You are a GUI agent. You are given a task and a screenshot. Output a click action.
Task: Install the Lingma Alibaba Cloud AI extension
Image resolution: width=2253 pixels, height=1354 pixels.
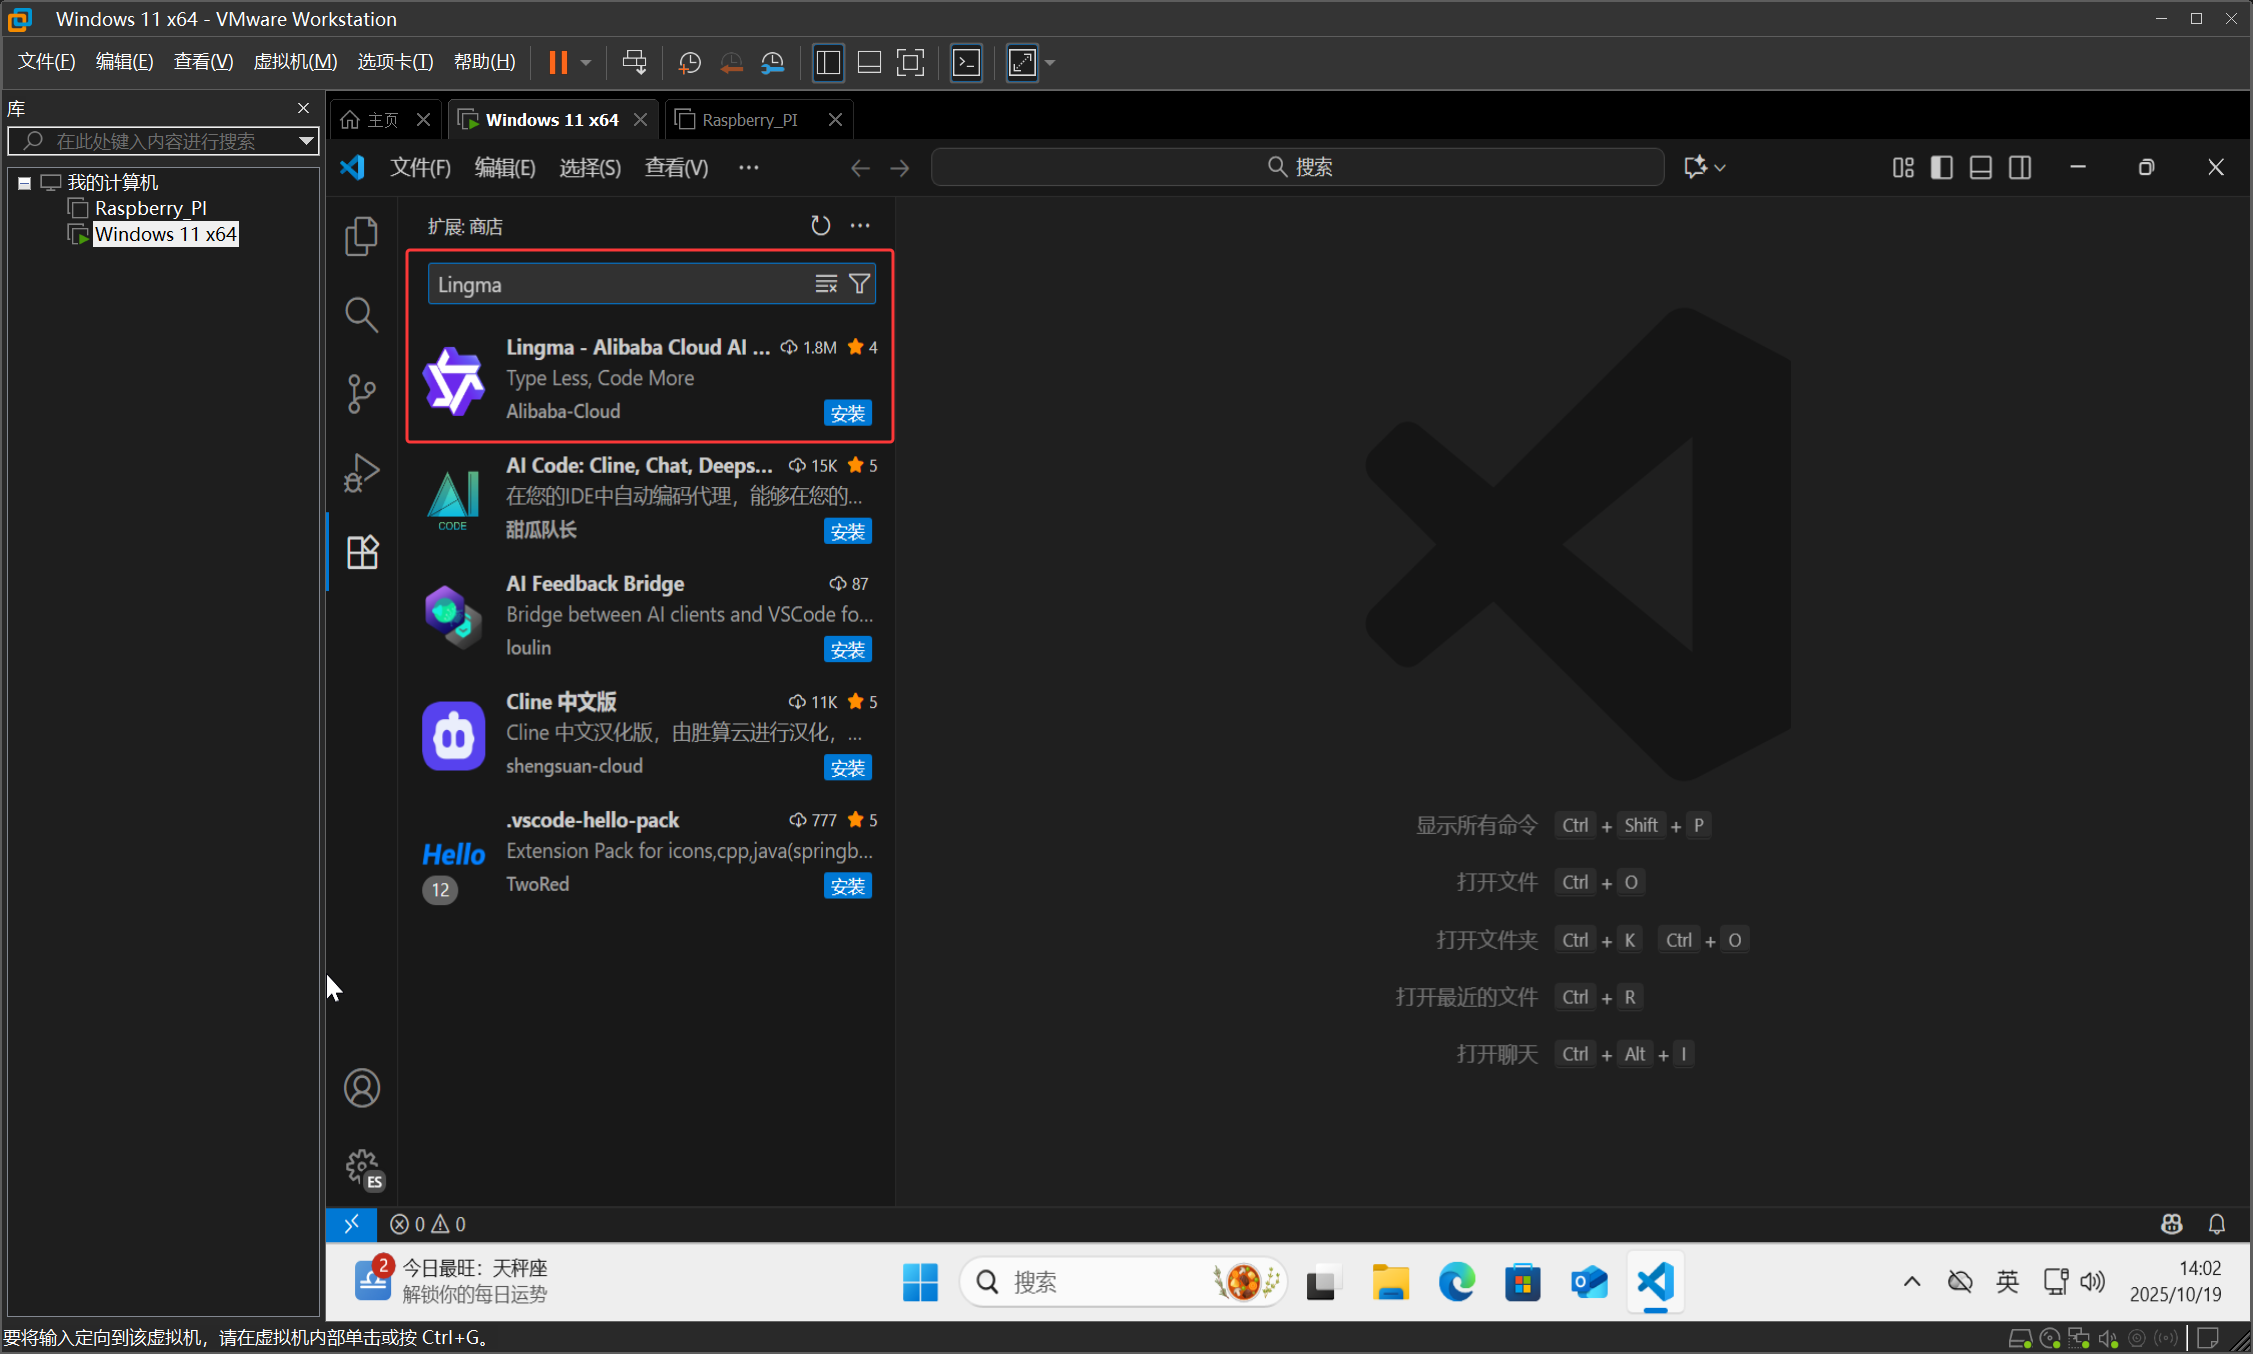(846, 412)
